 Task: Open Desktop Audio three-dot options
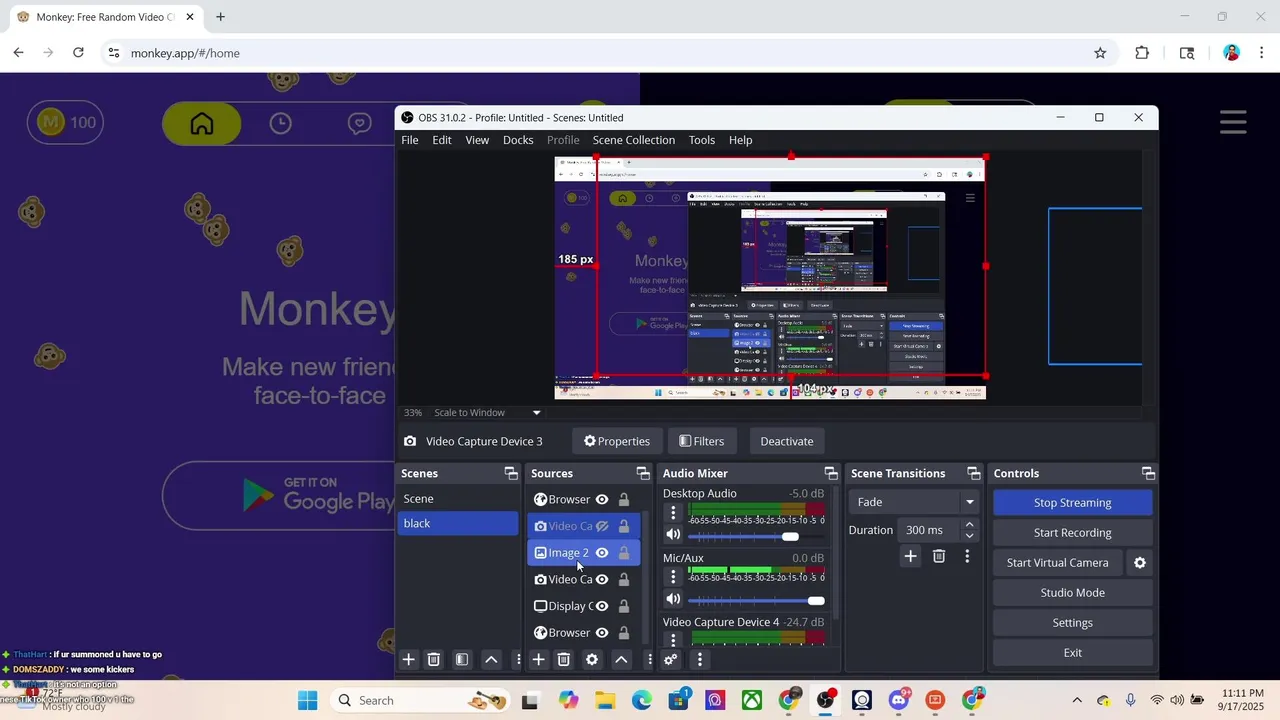coord(673,513)
